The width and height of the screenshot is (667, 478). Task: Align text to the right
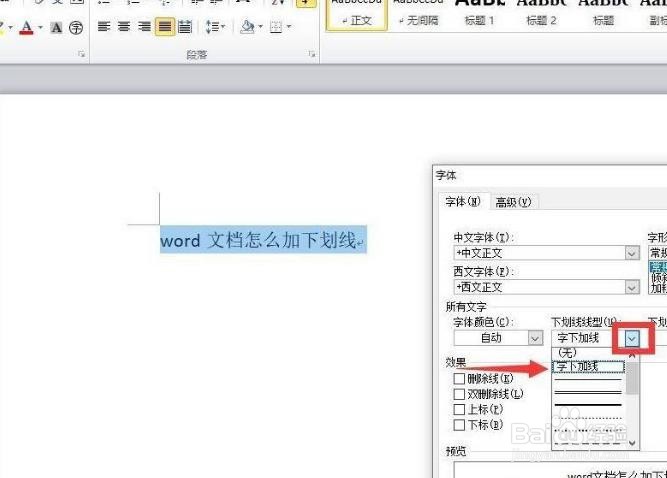144,27
